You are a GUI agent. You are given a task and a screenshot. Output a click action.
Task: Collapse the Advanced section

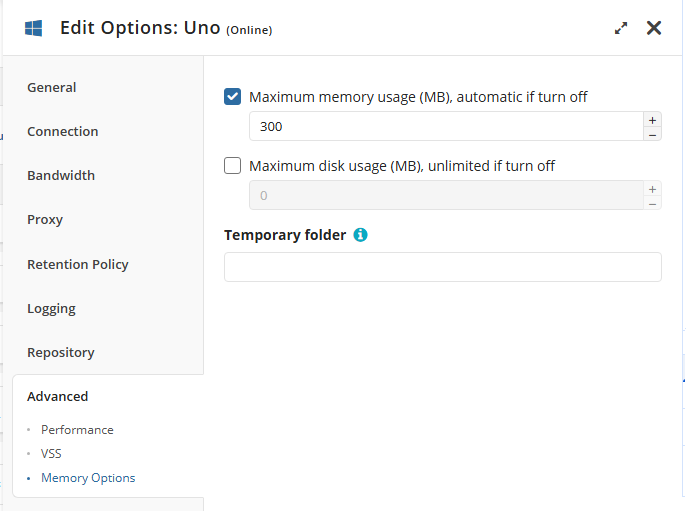pyautogui.click(x=58, y=396)
